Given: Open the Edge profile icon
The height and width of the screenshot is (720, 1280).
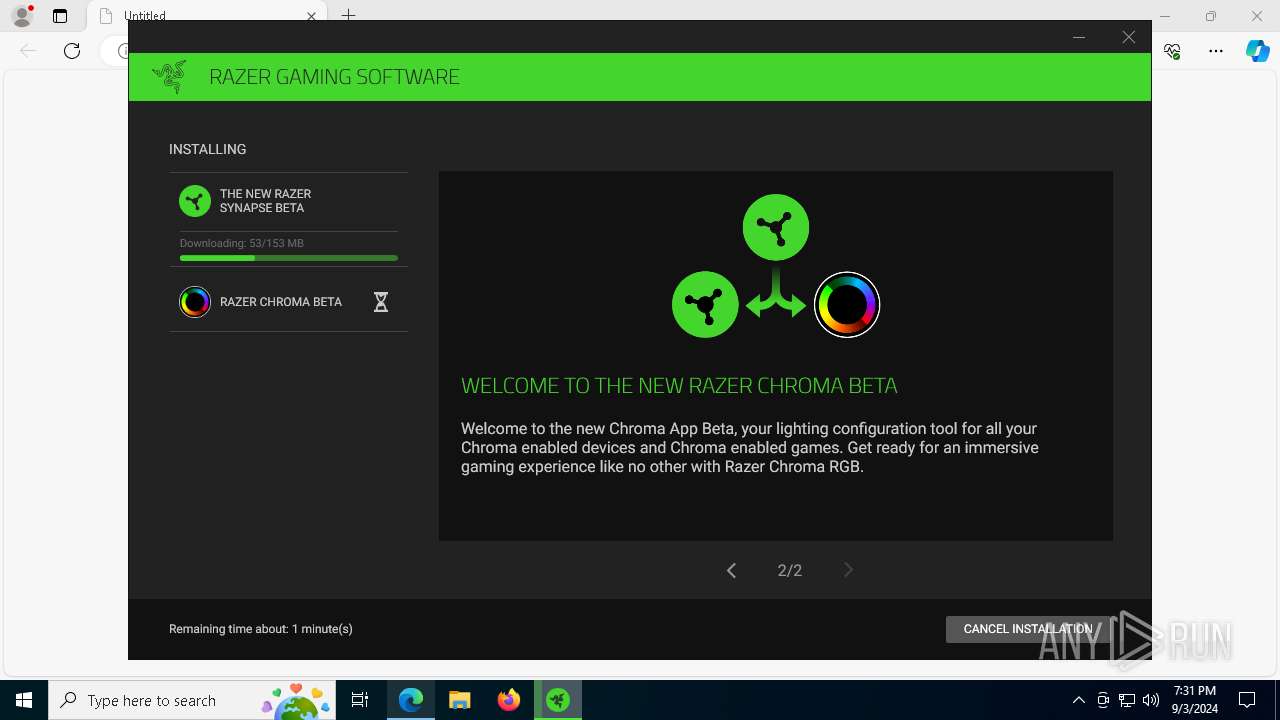Looking at the screenshot, I should point(22,16).
